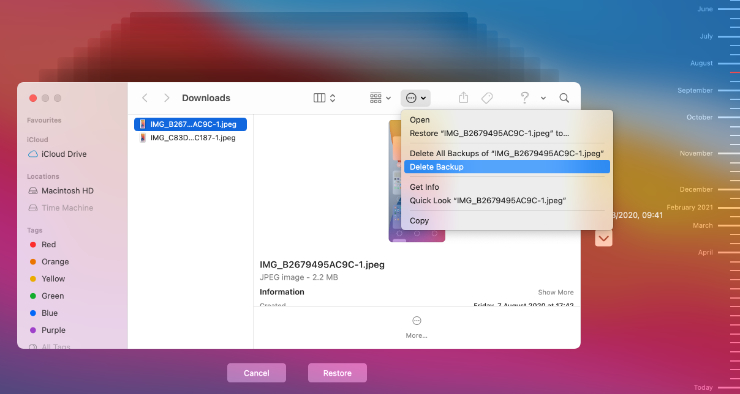
Task: Jump to Today on the timeline
Action: tap(703, 387)
